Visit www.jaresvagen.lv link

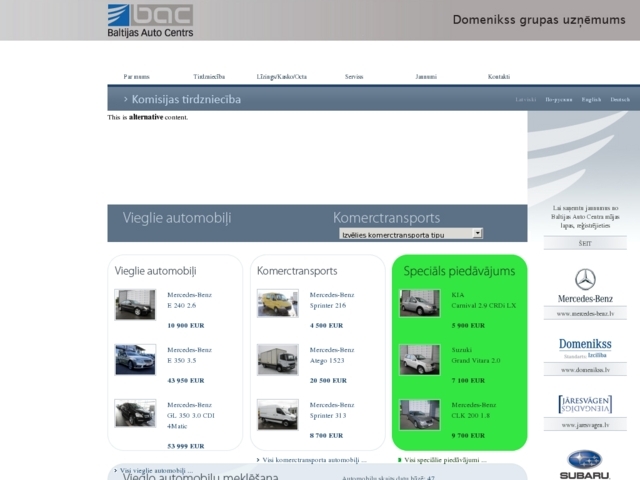(585, 425)
